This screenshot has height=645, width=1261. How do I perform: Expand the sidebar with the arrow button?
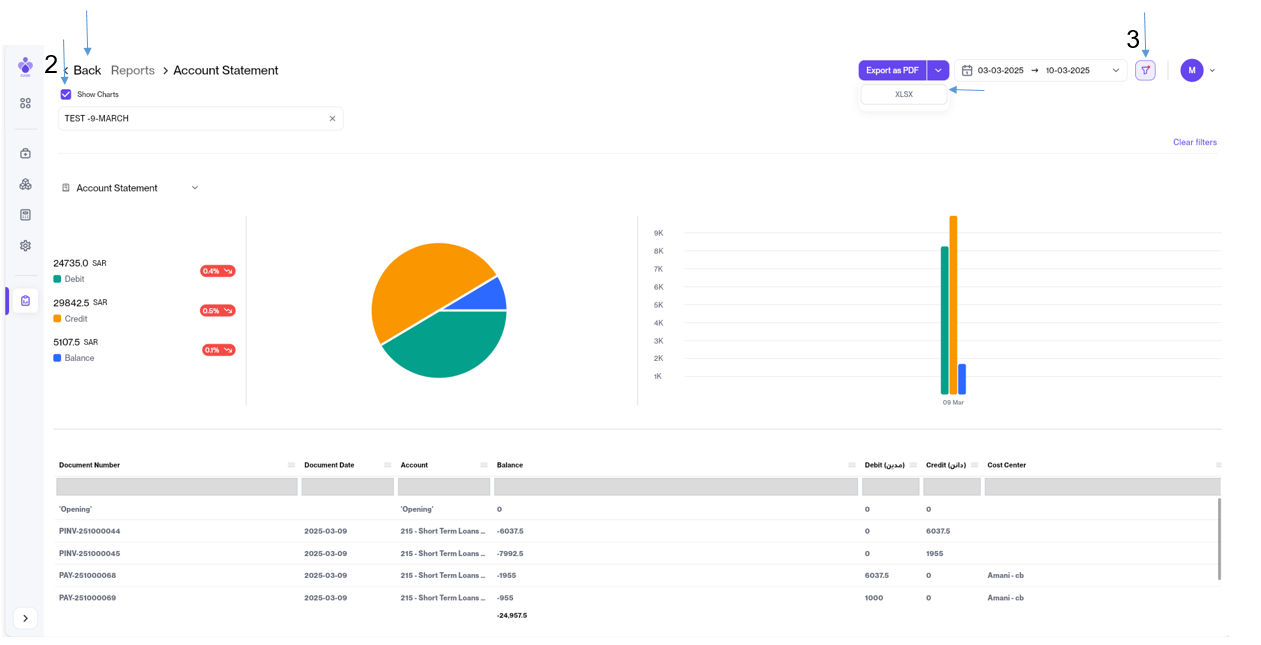[26, 618]
